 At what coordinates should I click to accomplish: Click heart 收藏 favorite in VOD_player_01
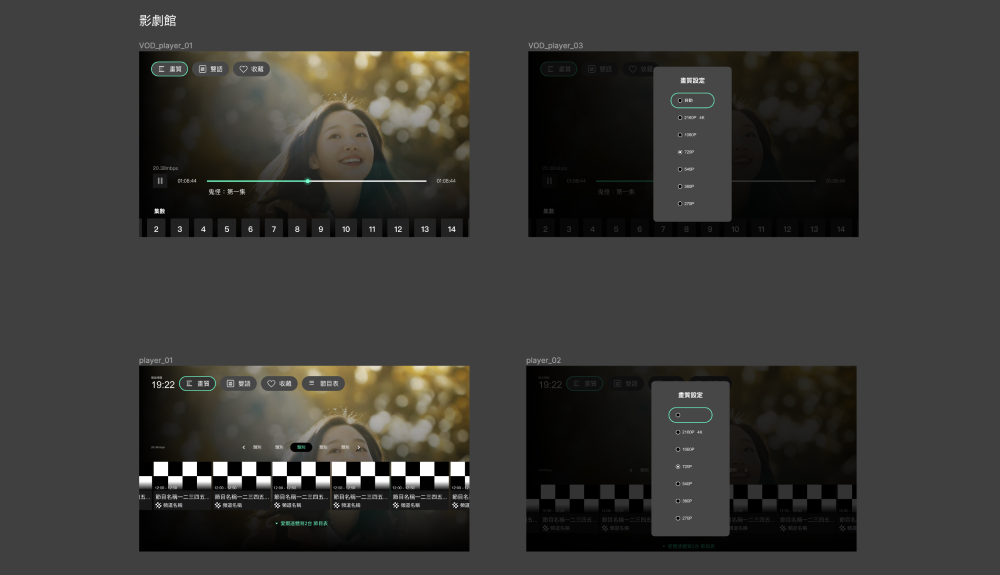coord(251,69)
